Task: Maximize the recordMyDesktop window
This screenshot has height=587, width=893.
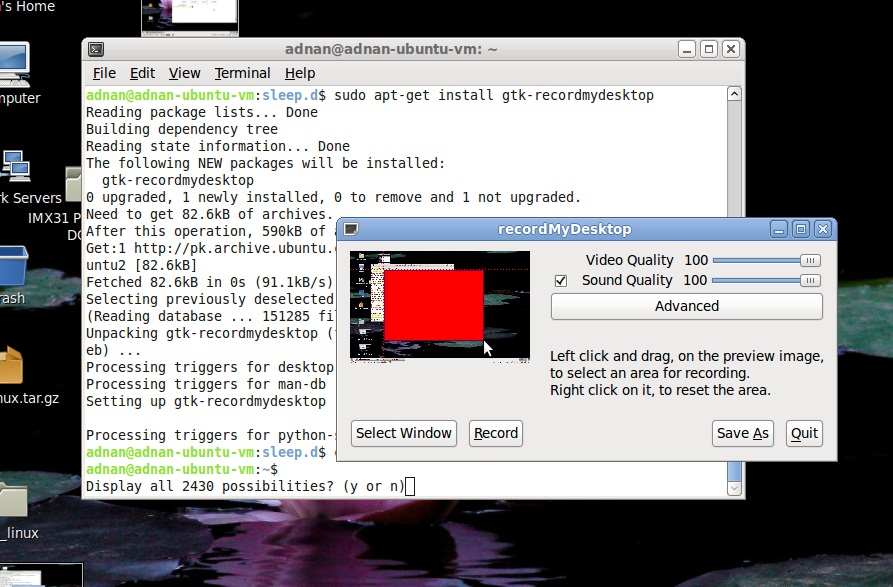Action: [x=801, y=229]
